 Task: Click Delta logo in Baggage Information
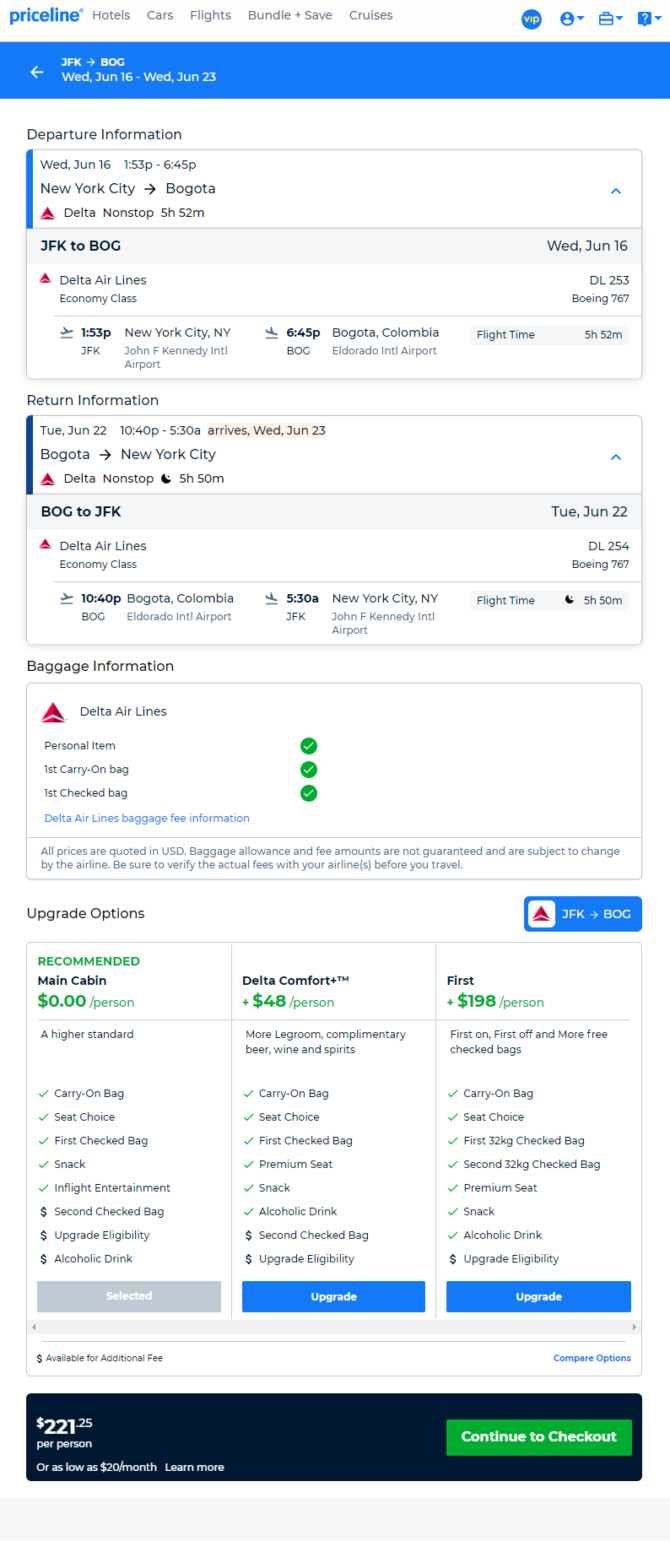click(x=53, y=712)
